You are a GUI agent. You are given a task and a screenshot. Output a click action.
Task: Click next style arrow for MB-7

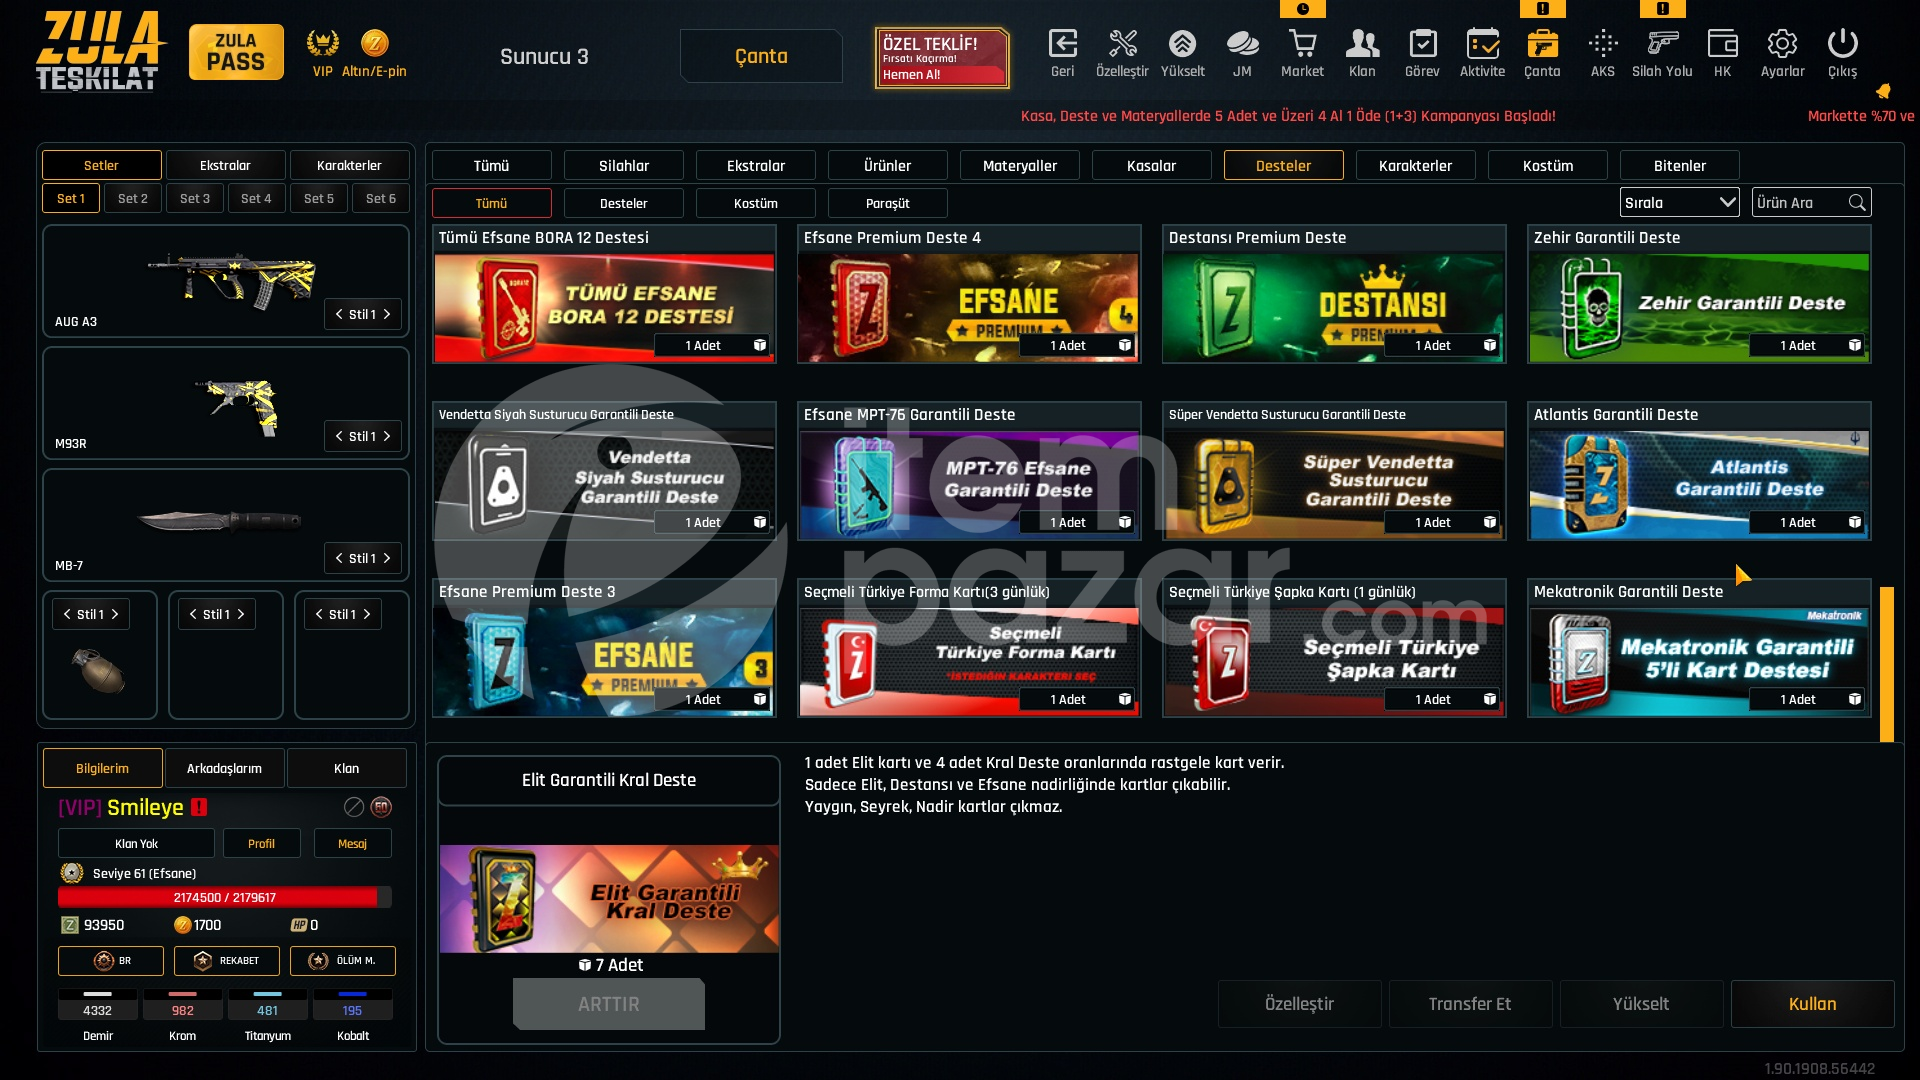pyautogui.click(x=387, y=558)
